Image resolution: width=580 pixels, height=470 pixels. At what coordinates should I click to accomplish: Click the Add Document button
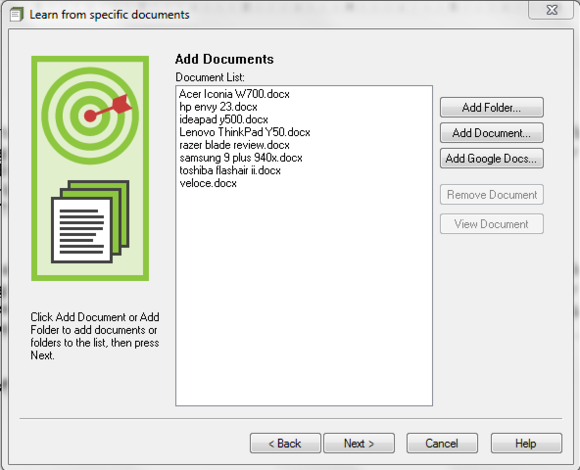(x=492, y=133)
